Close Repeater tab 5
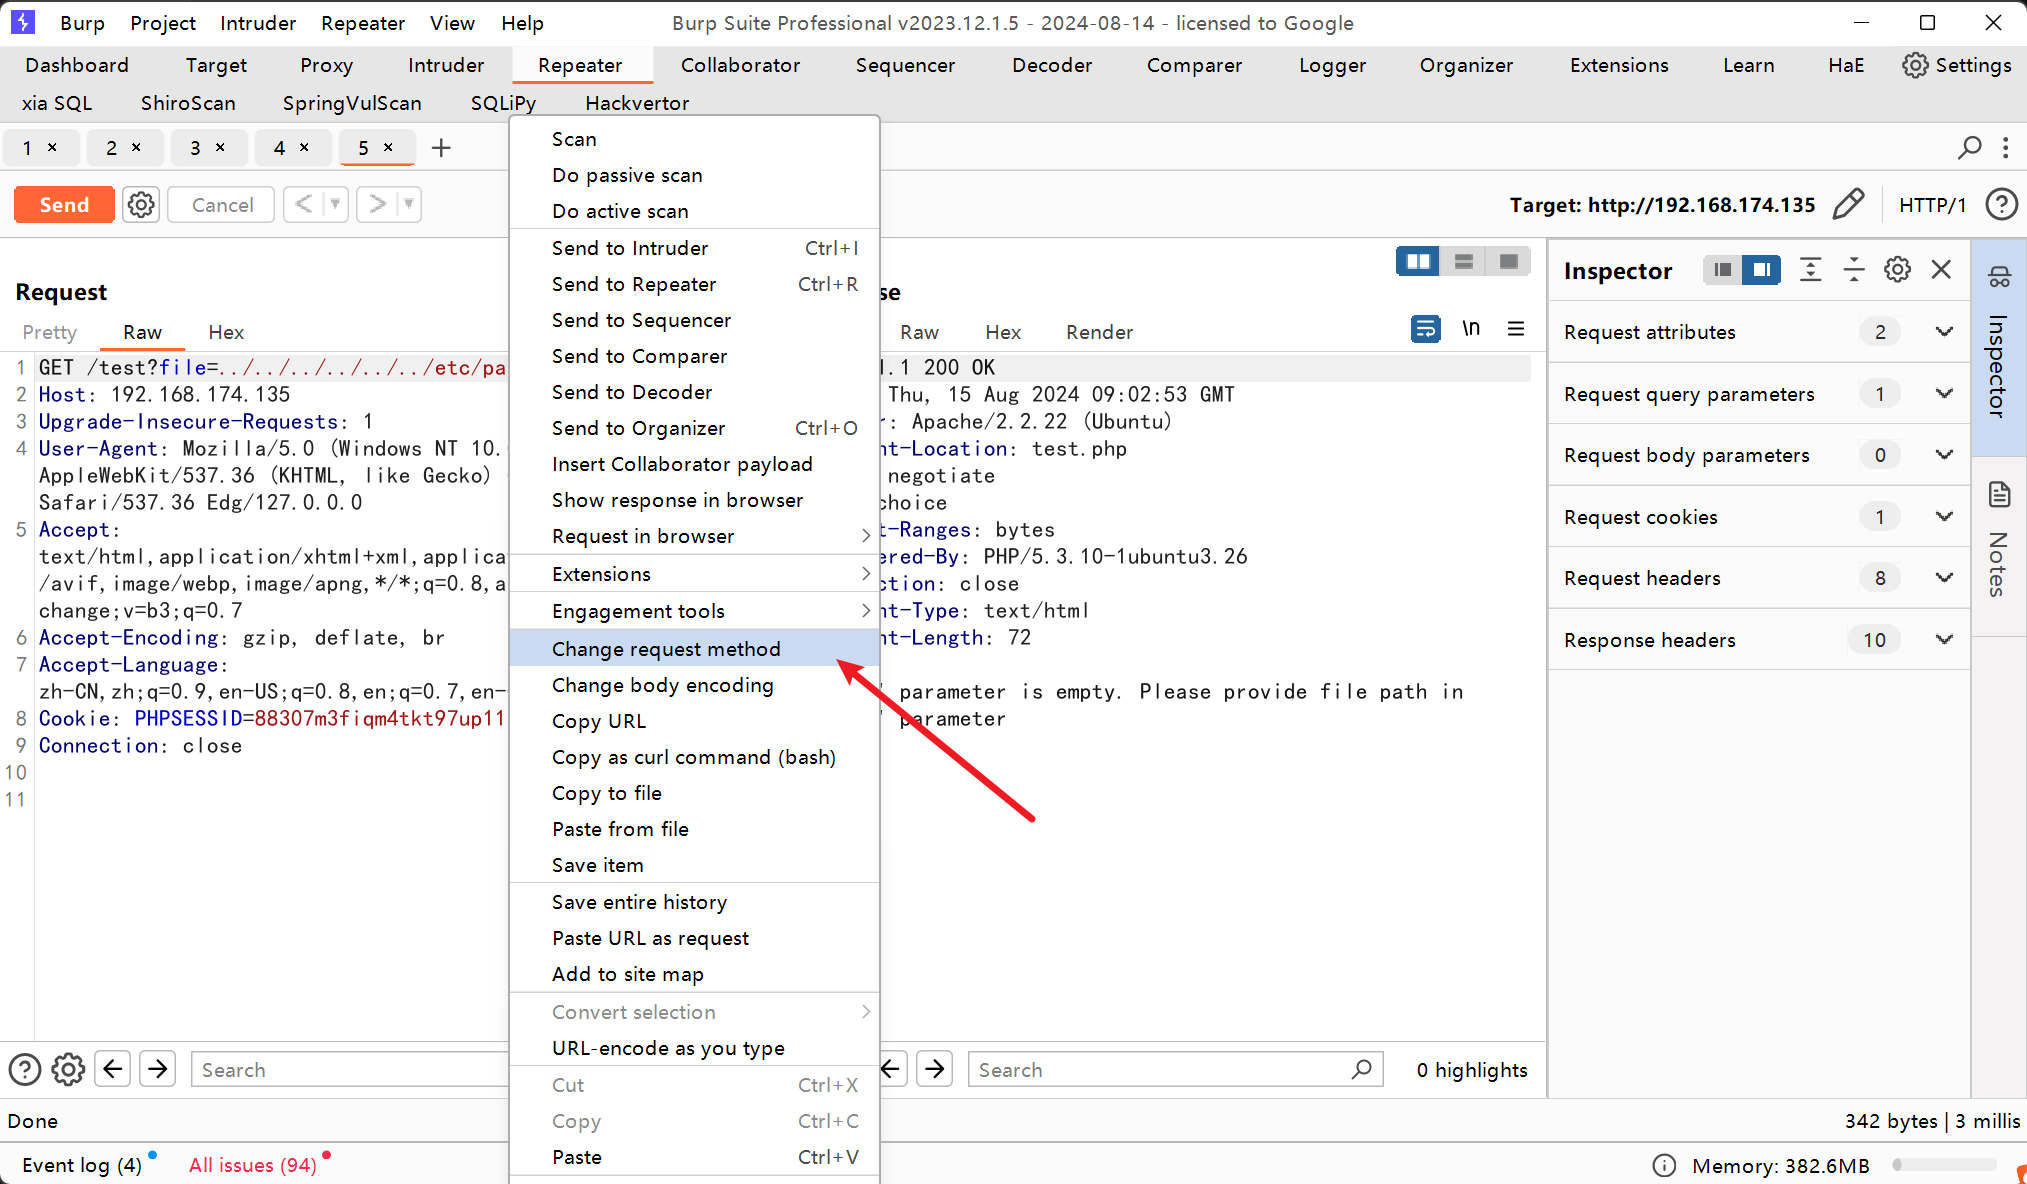 pos(388,147)
